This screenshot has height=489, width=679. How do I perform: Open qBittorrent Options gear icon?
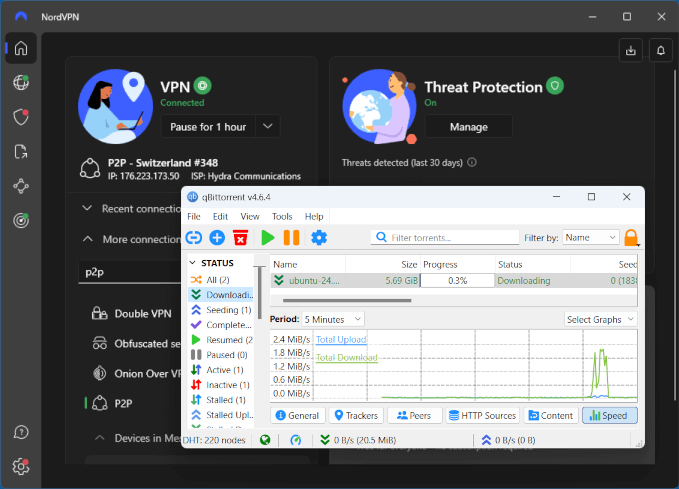(319, 237)
